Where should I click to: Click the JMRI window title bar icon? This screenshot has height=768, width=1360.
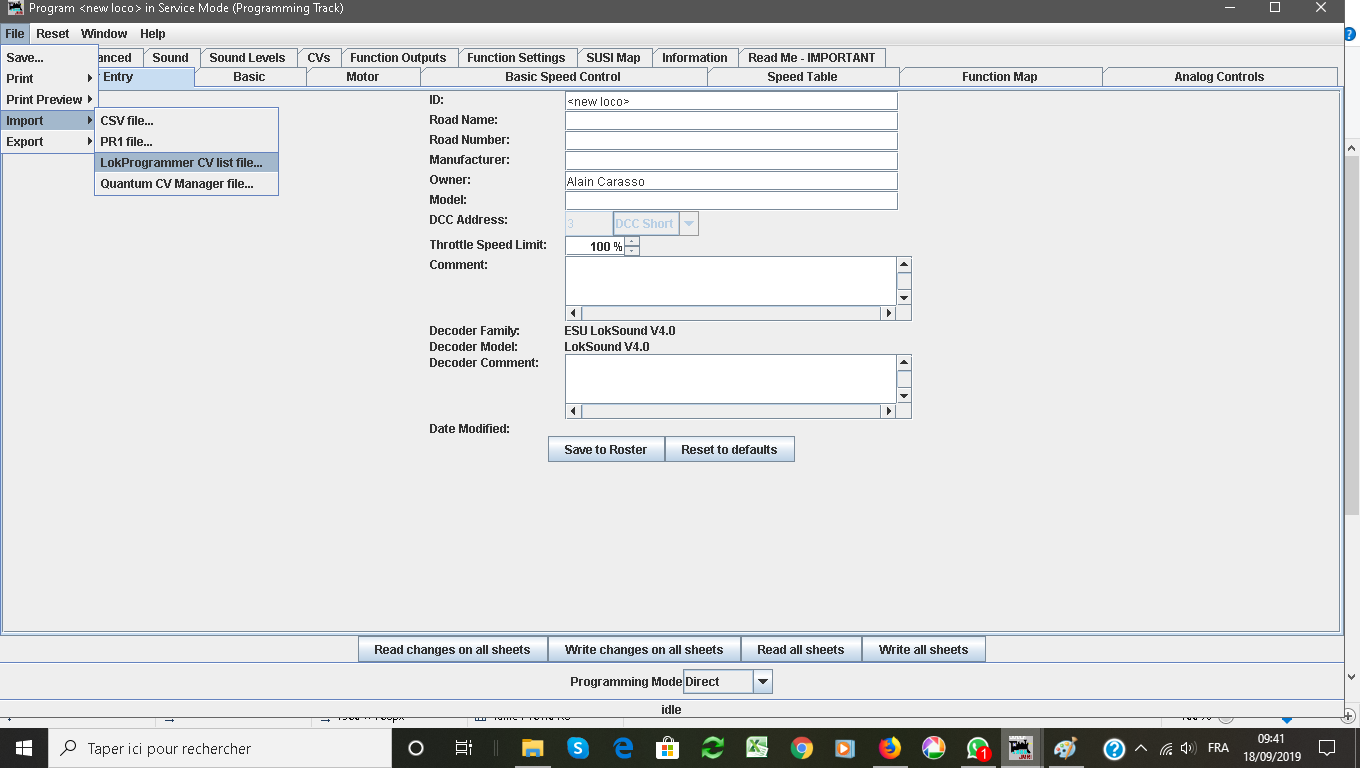tap(14, 8)
